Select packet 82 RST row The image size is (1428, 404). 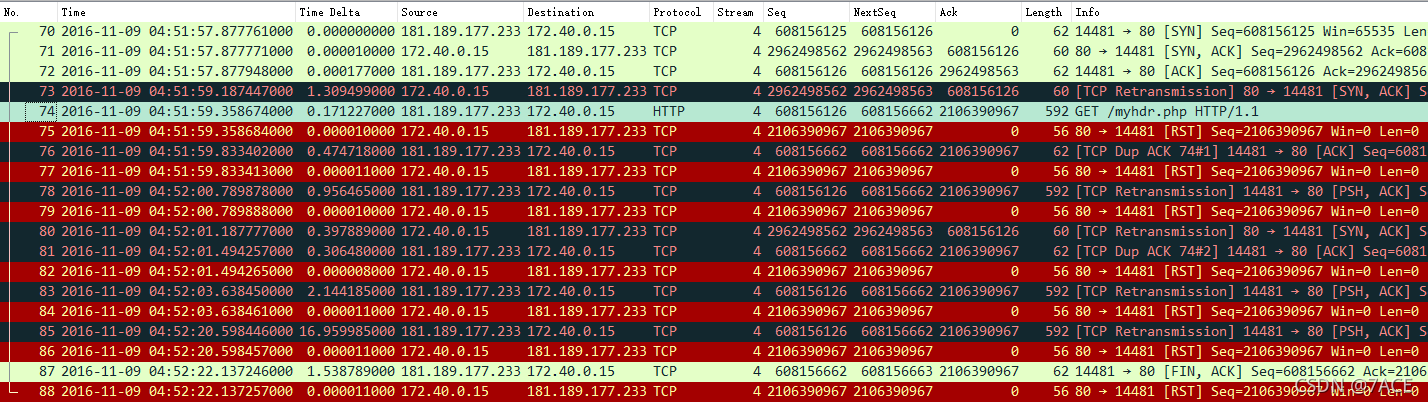pos(714,271)
